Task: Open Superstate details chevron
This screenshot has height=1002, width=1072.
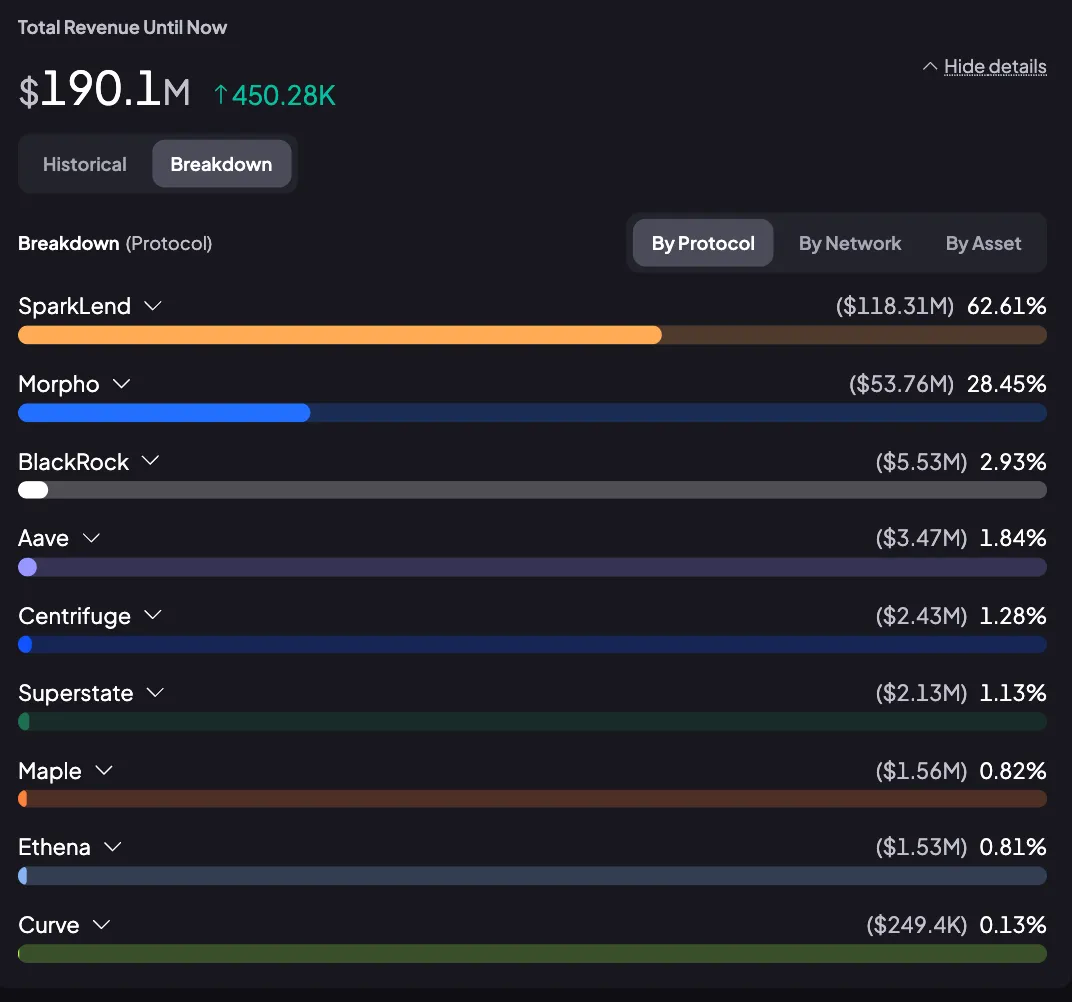Action: (x=155, y=692)
